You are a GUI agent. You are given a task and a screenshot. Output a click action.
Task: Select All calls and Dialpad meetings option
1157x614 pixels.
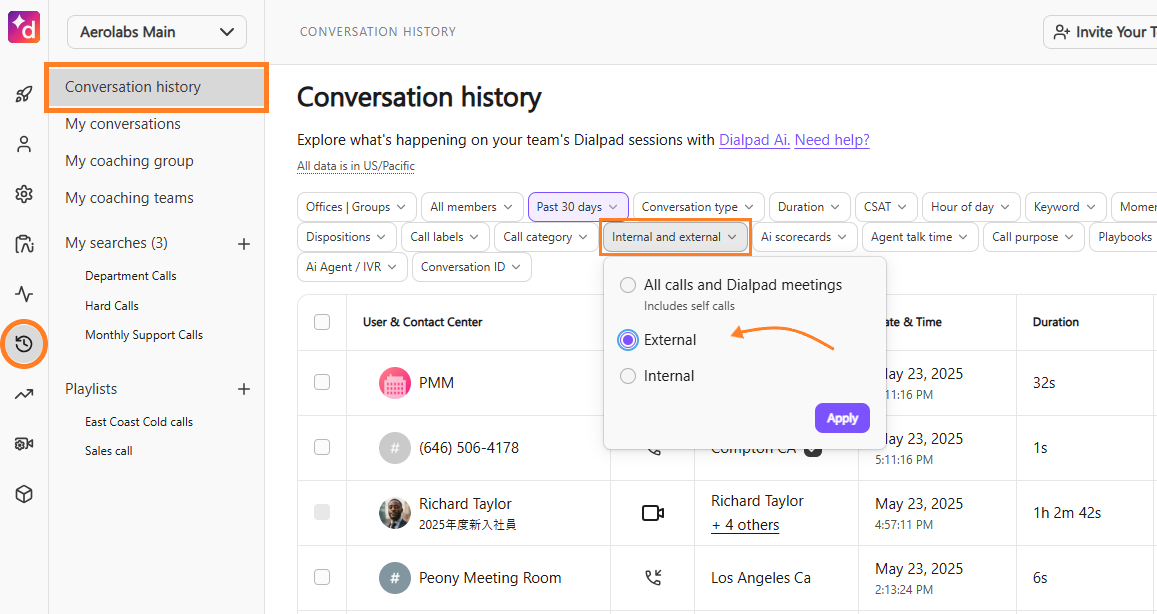[x=628, y=285]
